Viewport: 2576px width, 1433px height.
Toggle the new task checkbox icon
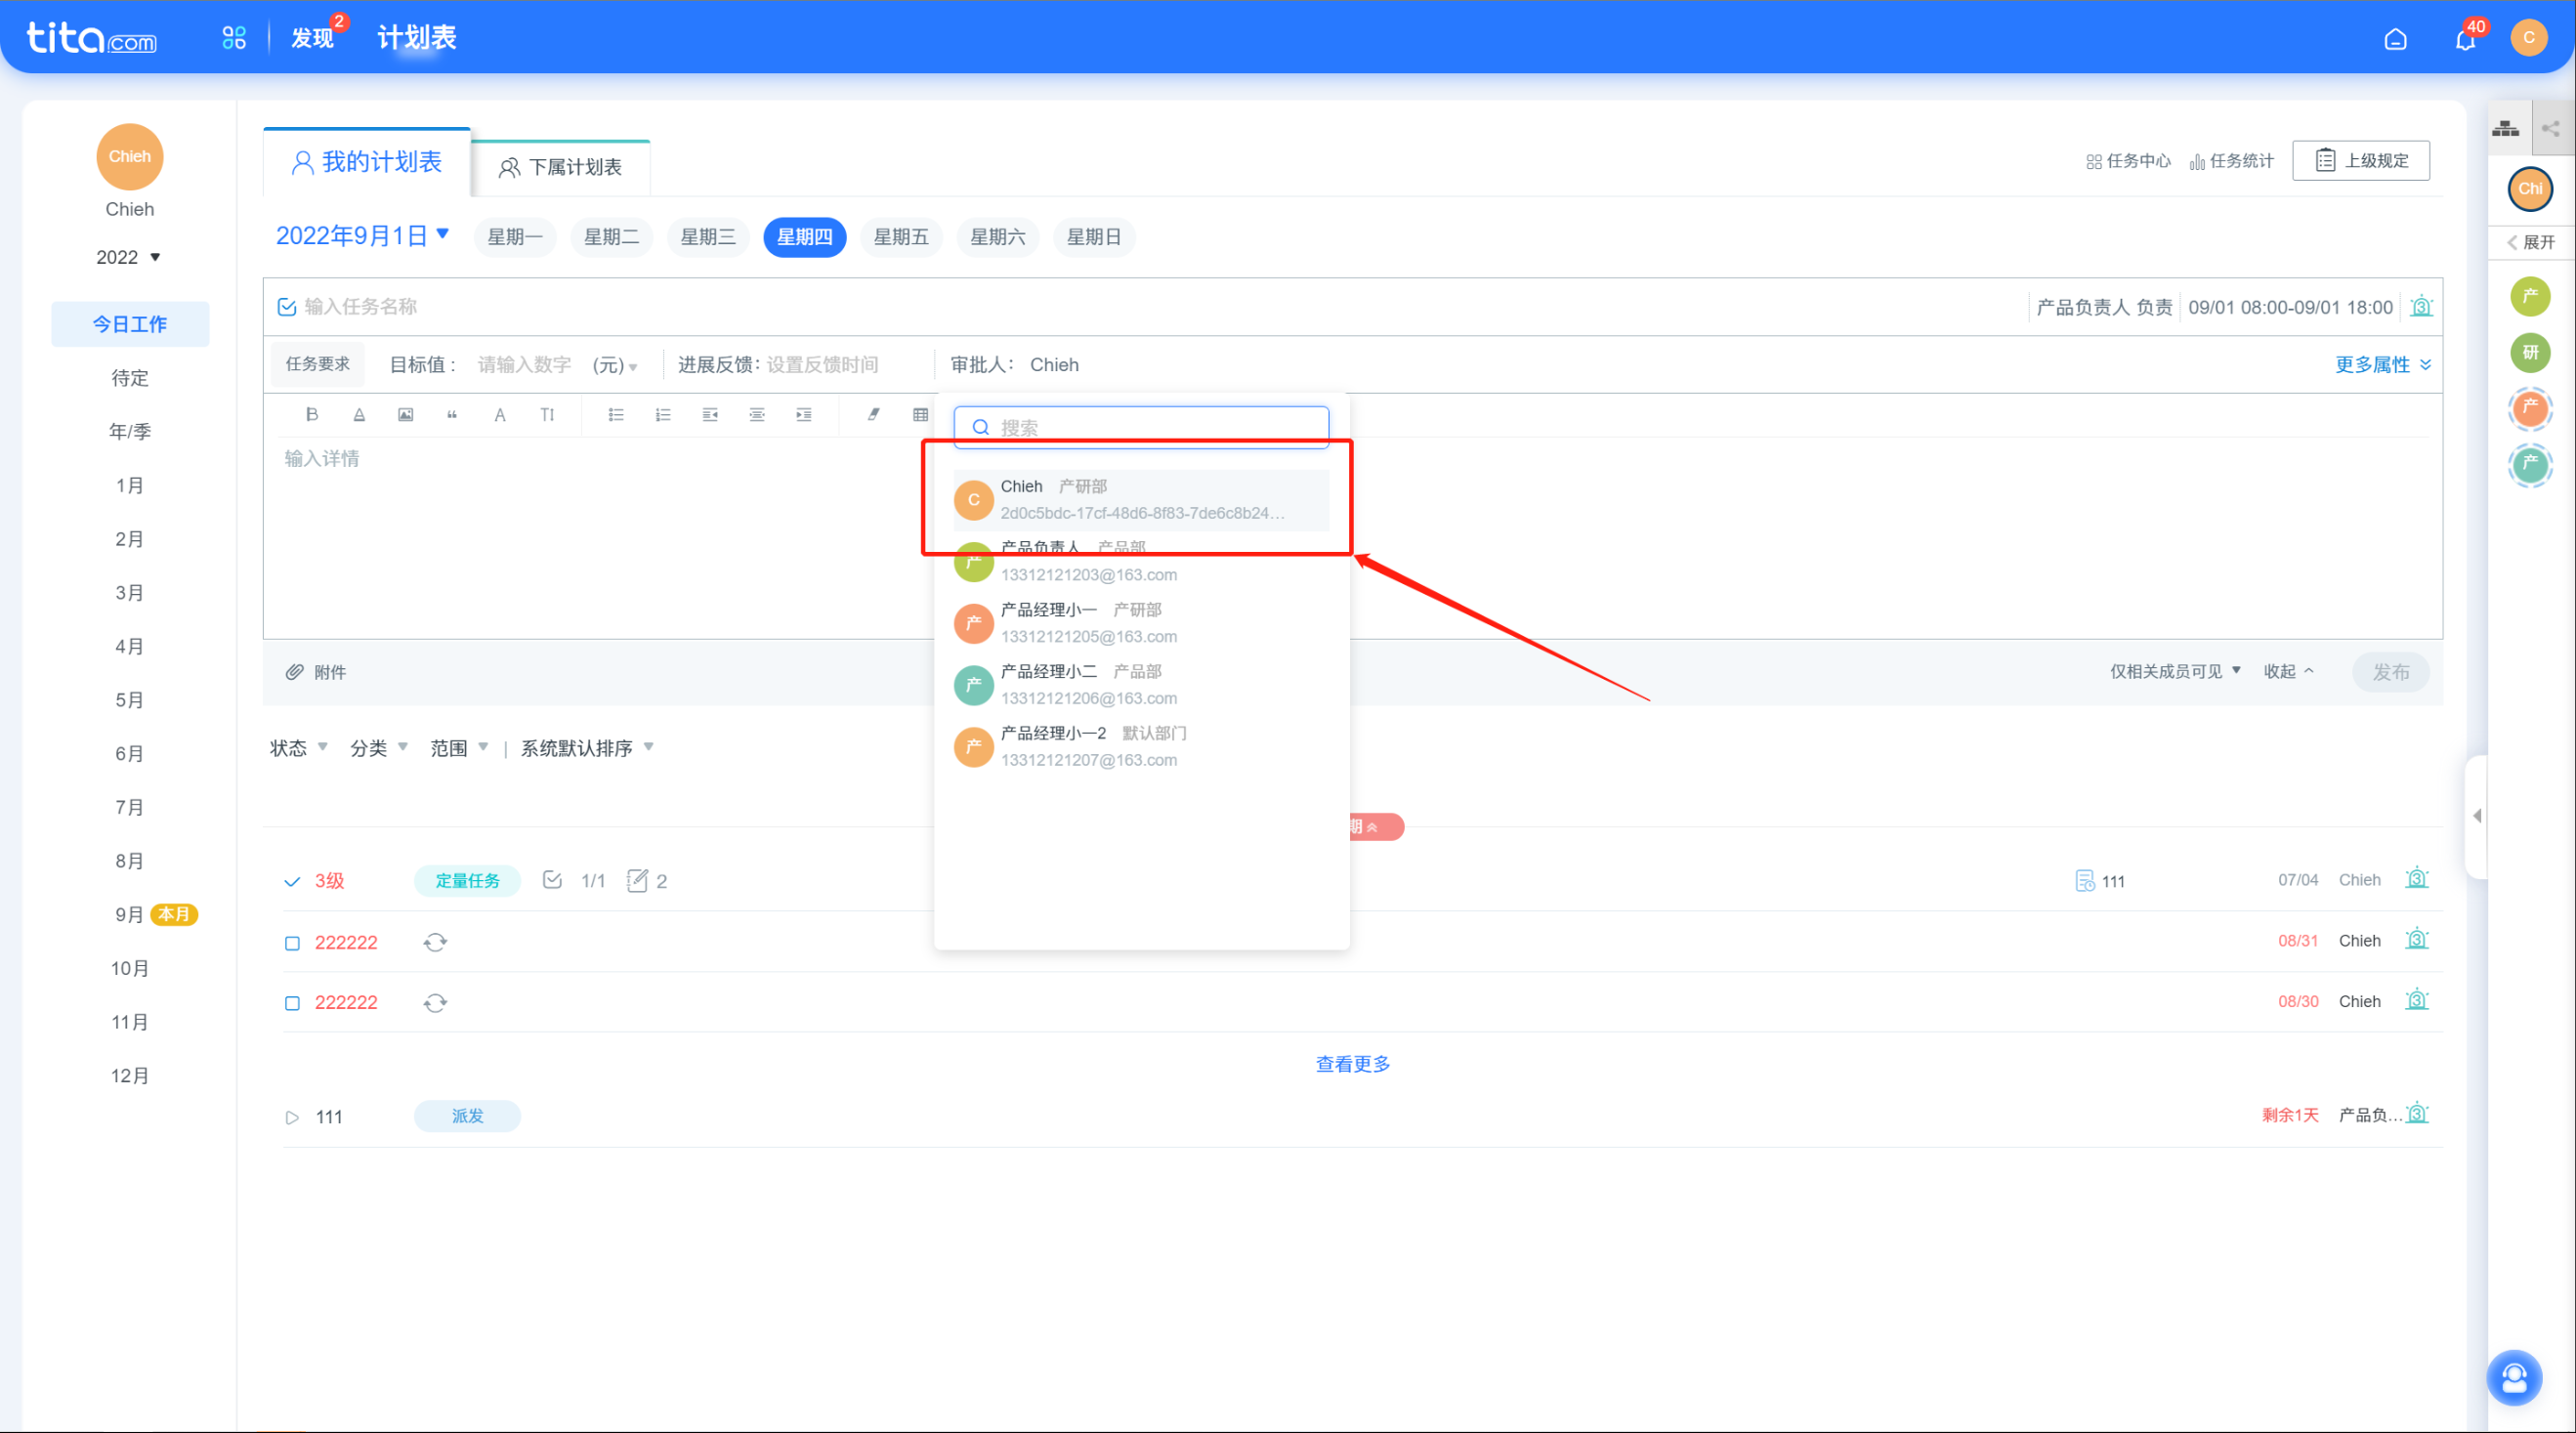point(286,306)
